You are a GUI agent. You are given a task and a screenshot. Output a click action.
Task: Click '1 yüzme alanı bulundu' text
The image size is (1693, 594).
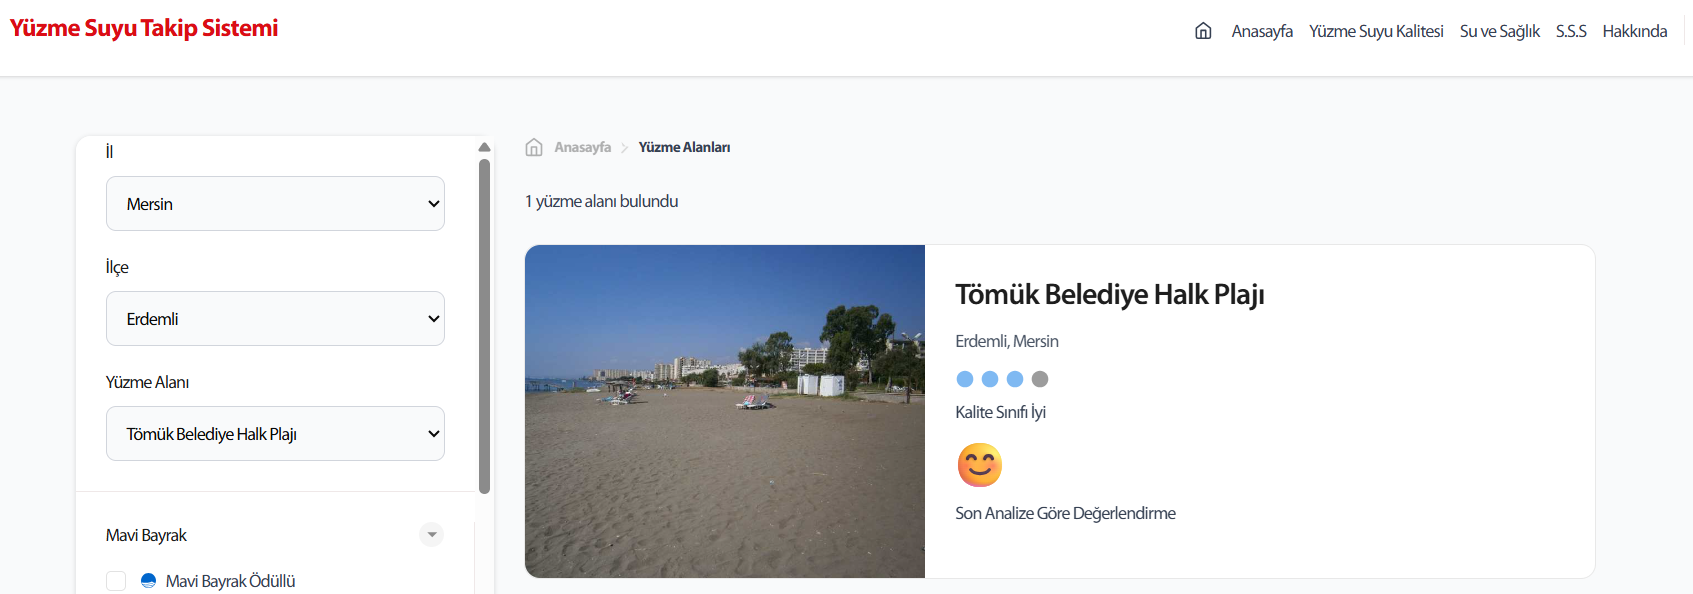click(x=601, y=201)
